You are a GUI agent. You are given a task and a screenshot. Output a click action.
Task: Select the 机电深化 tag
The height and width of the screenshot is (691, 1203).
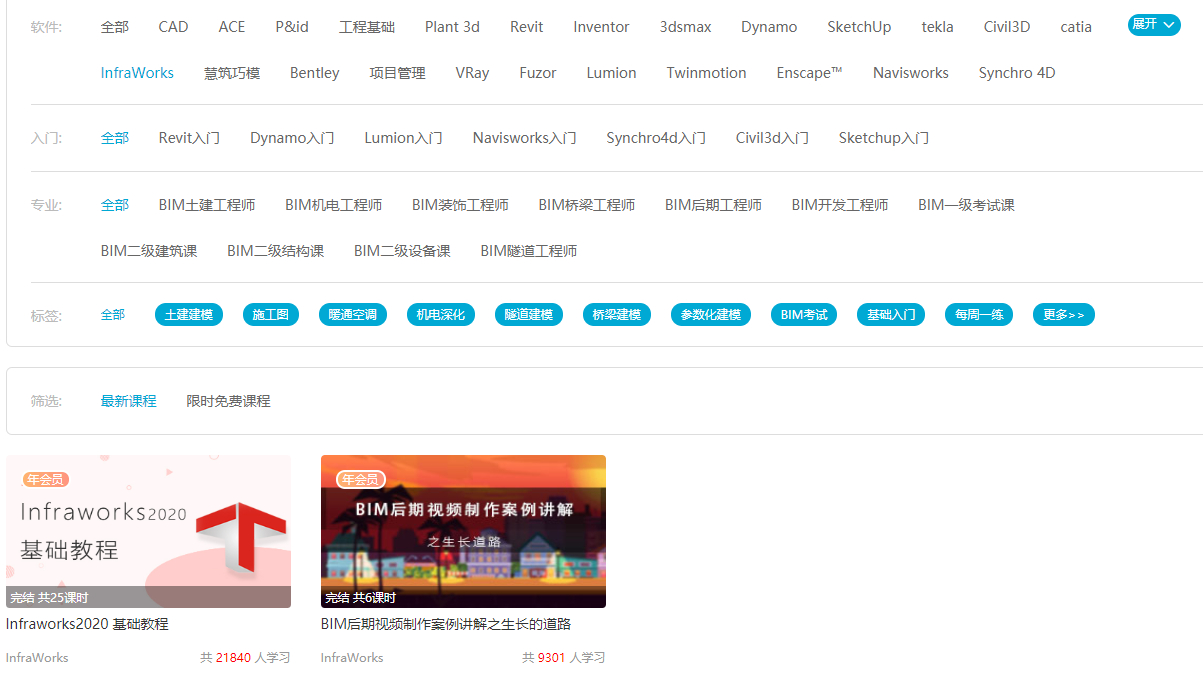pos(441,315)
